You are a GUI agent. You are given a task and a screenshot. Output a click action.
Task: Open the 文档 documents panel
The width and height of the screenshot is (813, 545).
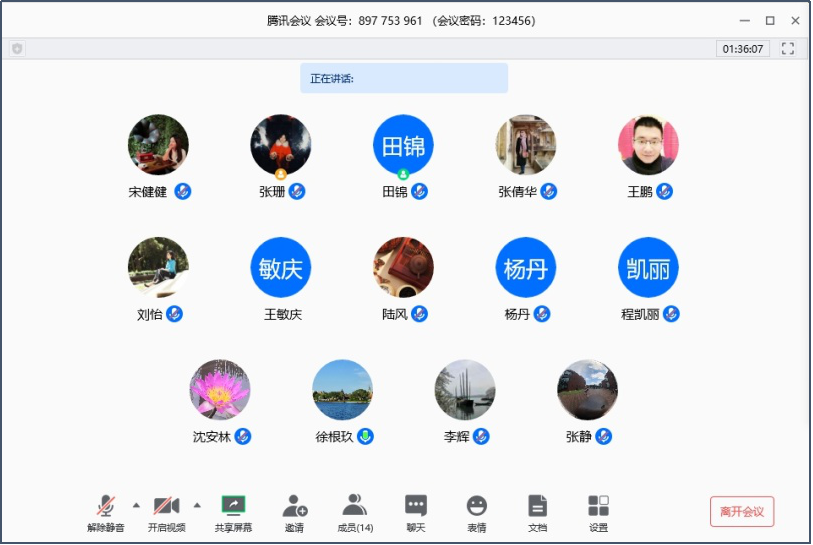pos(537,506)
